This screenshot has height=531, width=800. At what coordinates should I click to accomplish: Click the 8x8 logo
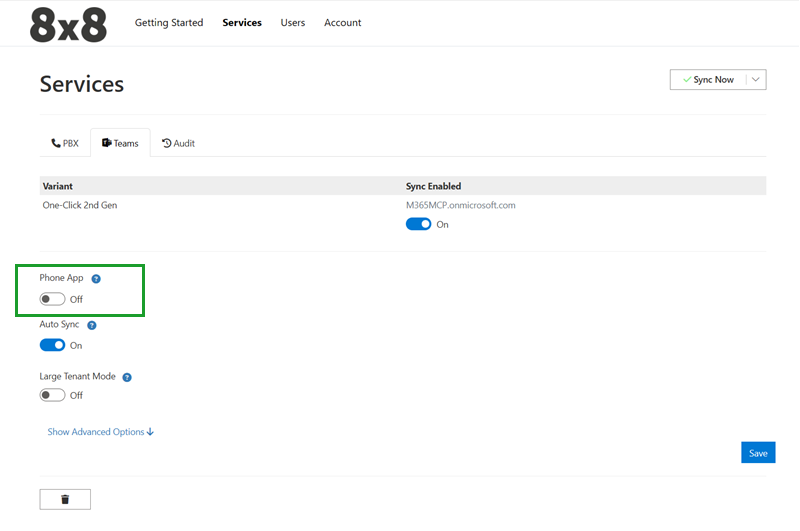point(68,23)
